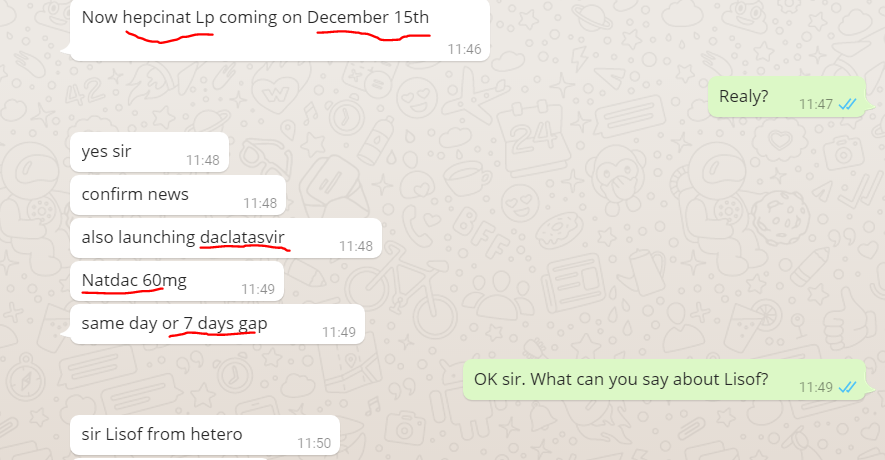Select the 'yes sir' message bubble

[150, 152]
